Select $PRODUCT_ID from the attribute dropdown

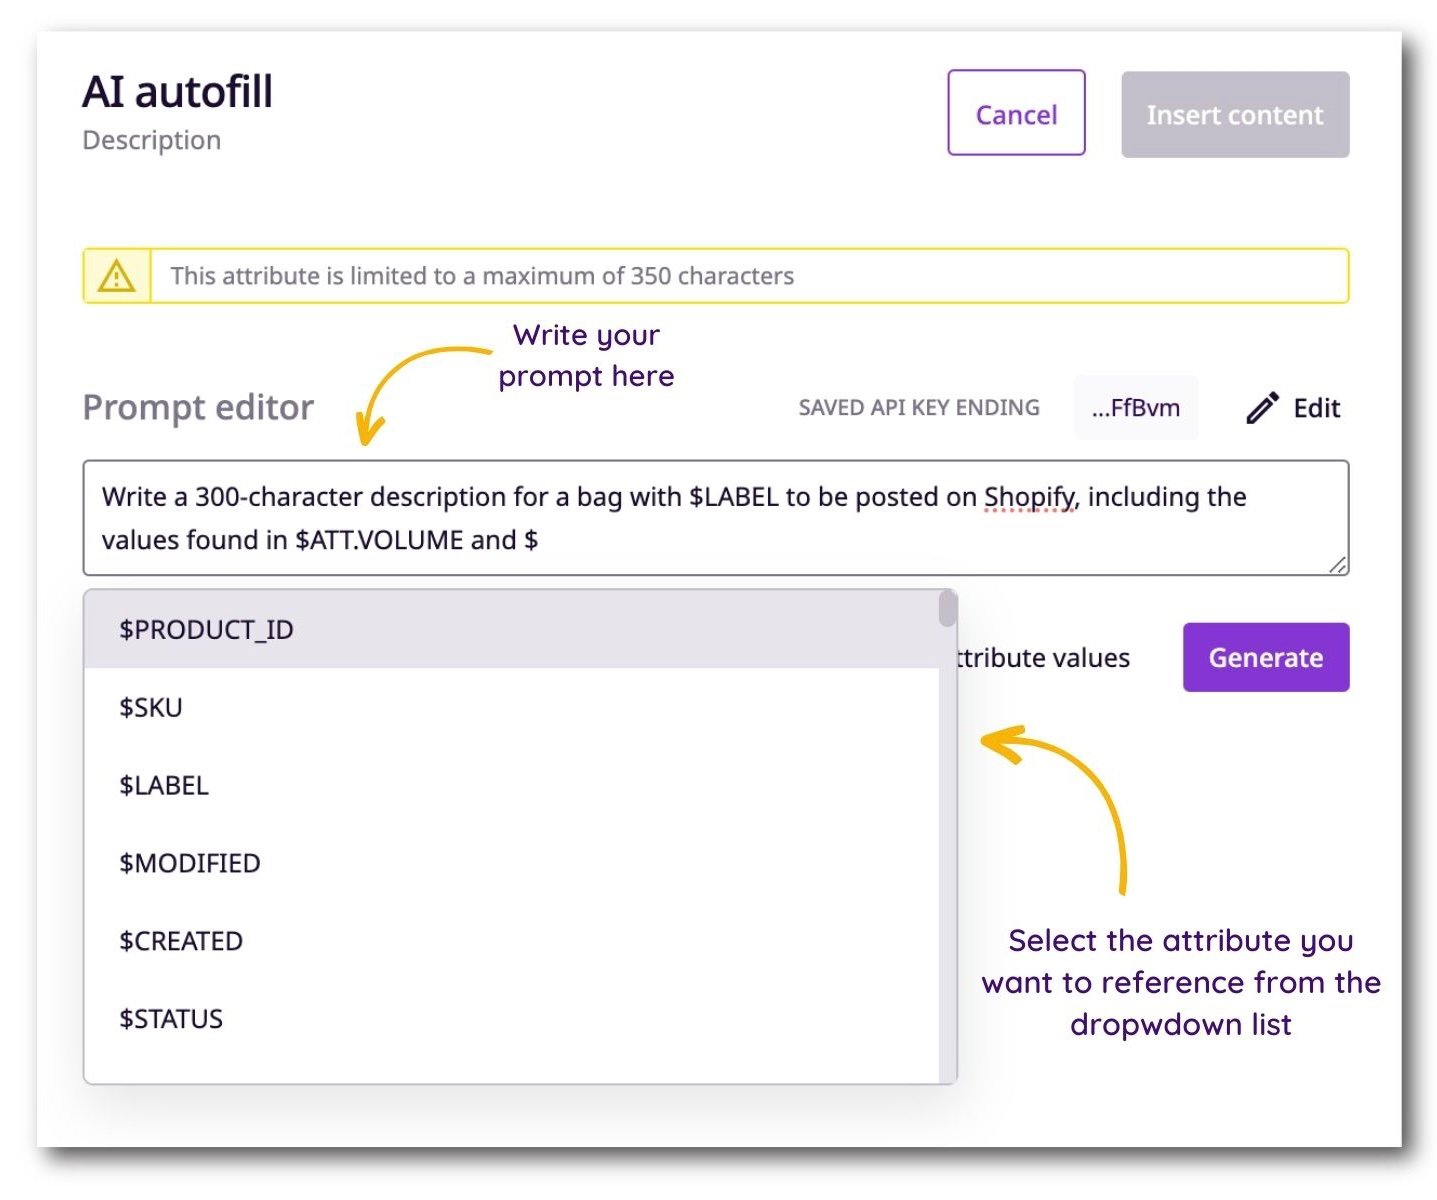click(x=206, y=629)
